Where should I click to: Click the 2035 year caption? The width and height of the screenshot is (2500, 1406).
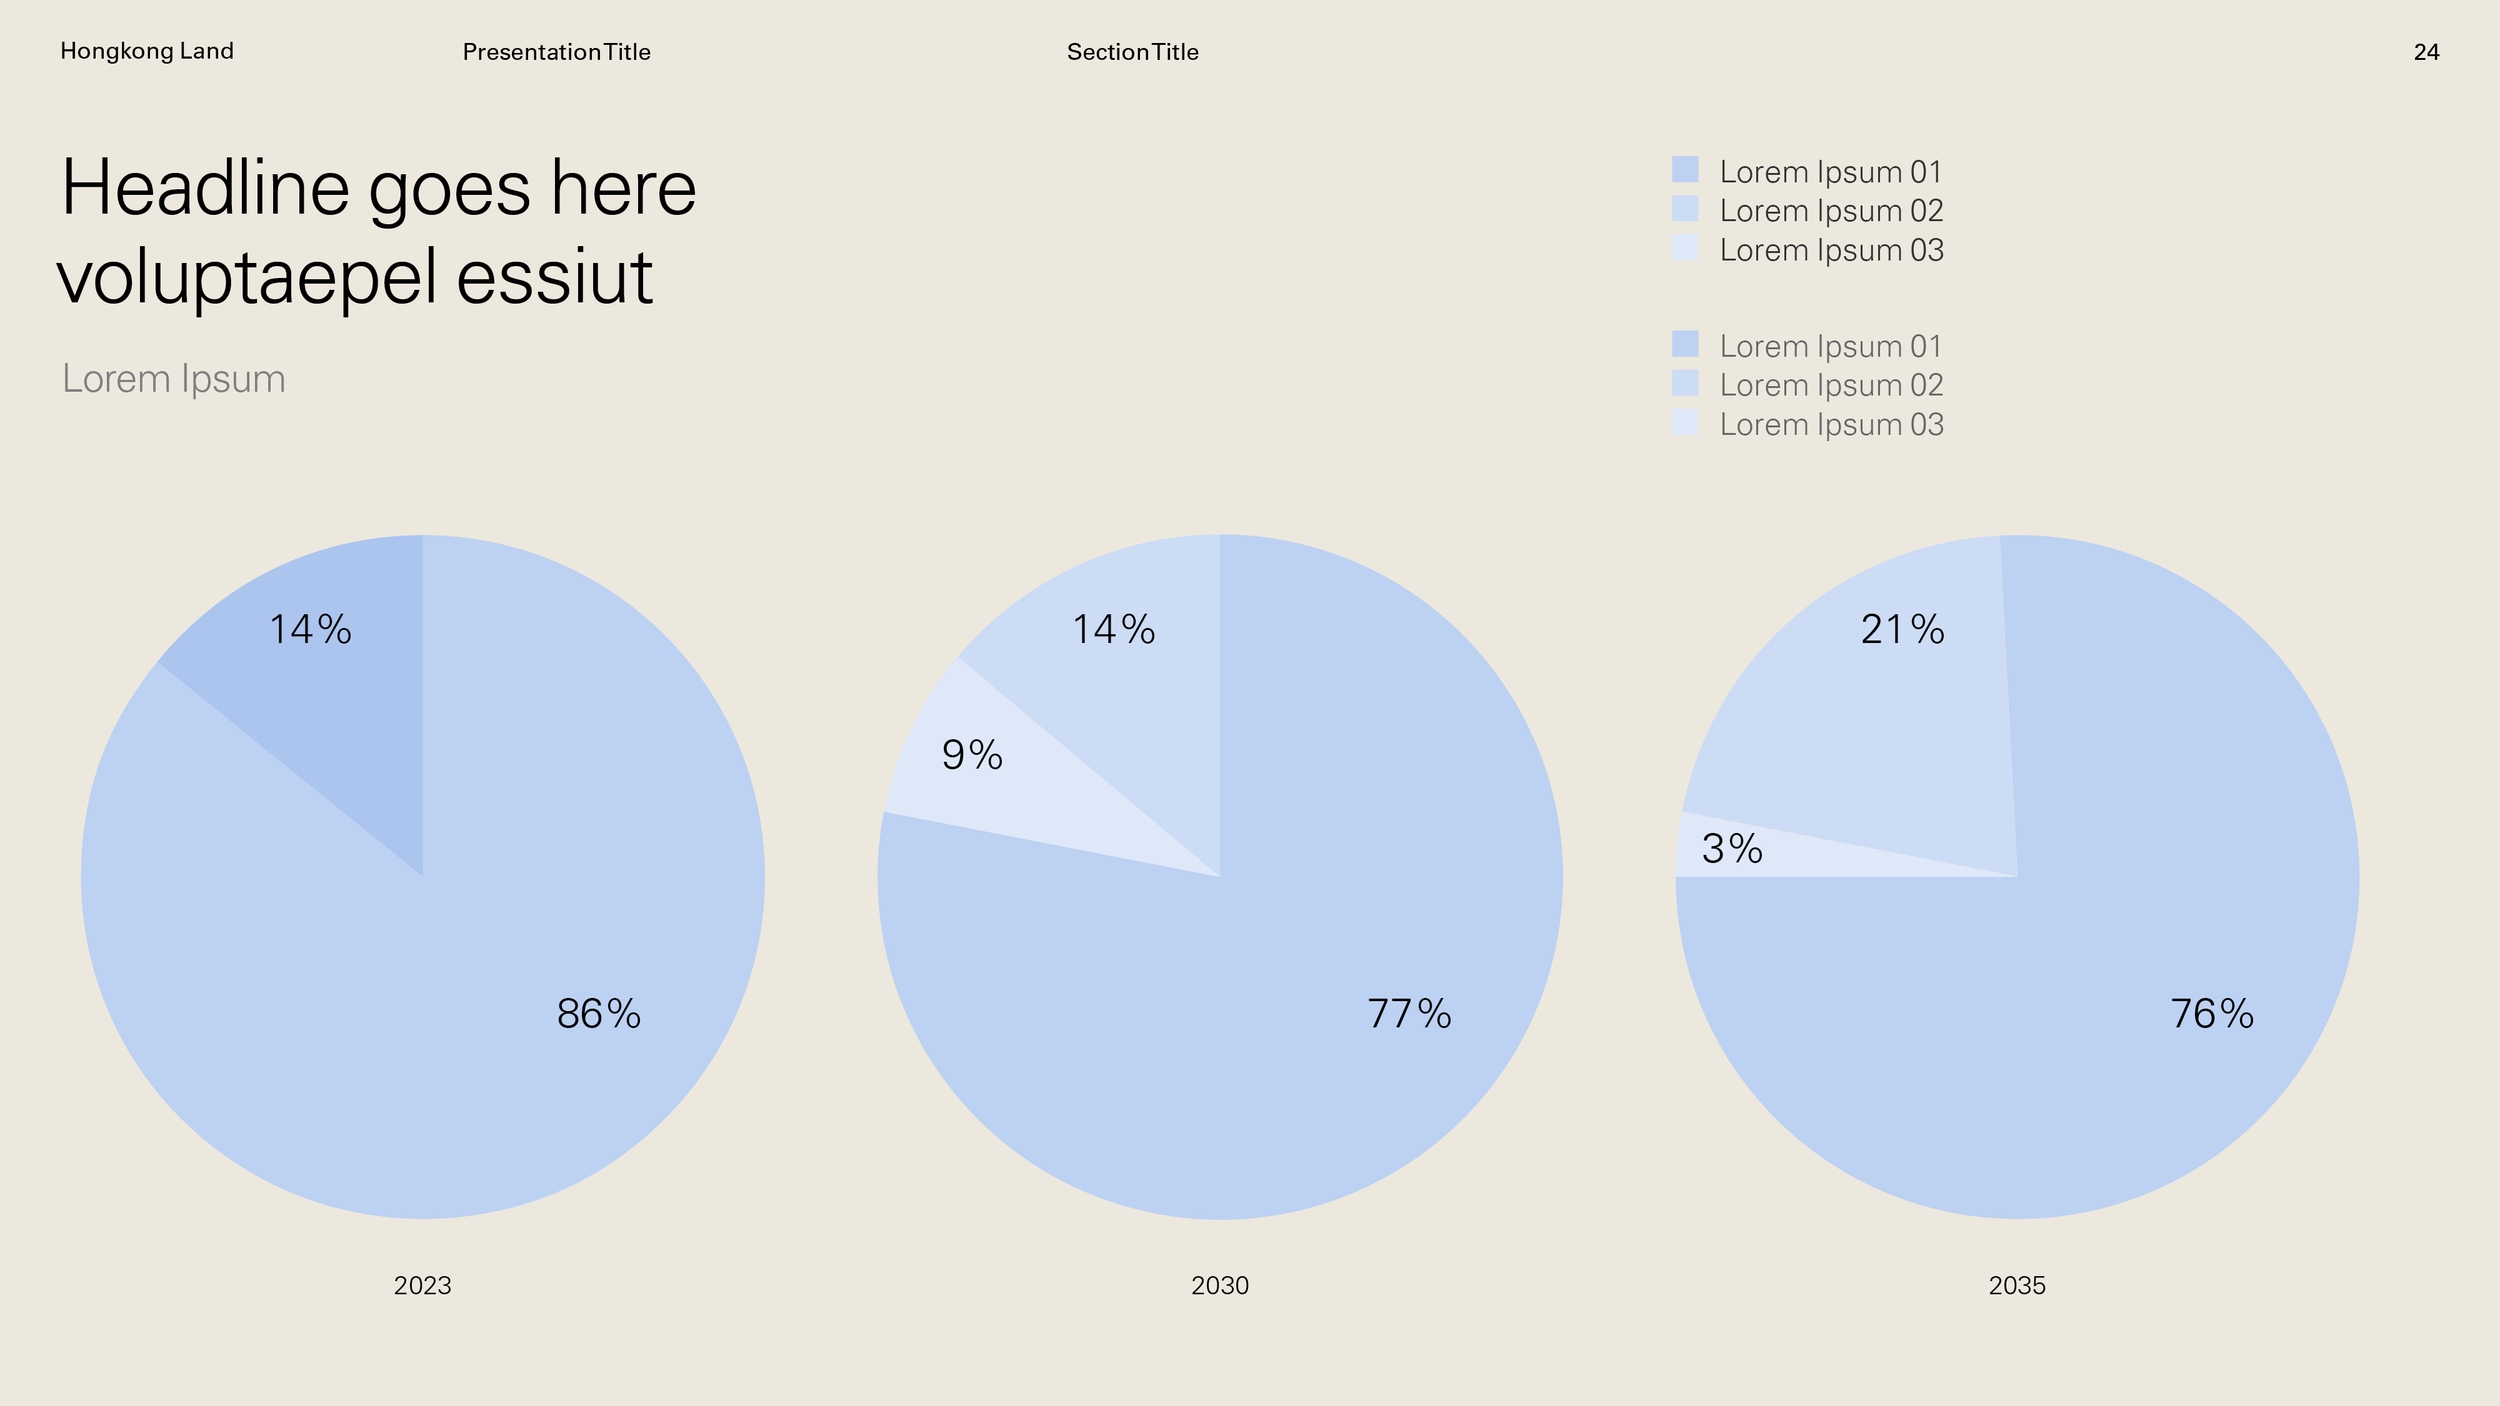pos(2016,1286)
